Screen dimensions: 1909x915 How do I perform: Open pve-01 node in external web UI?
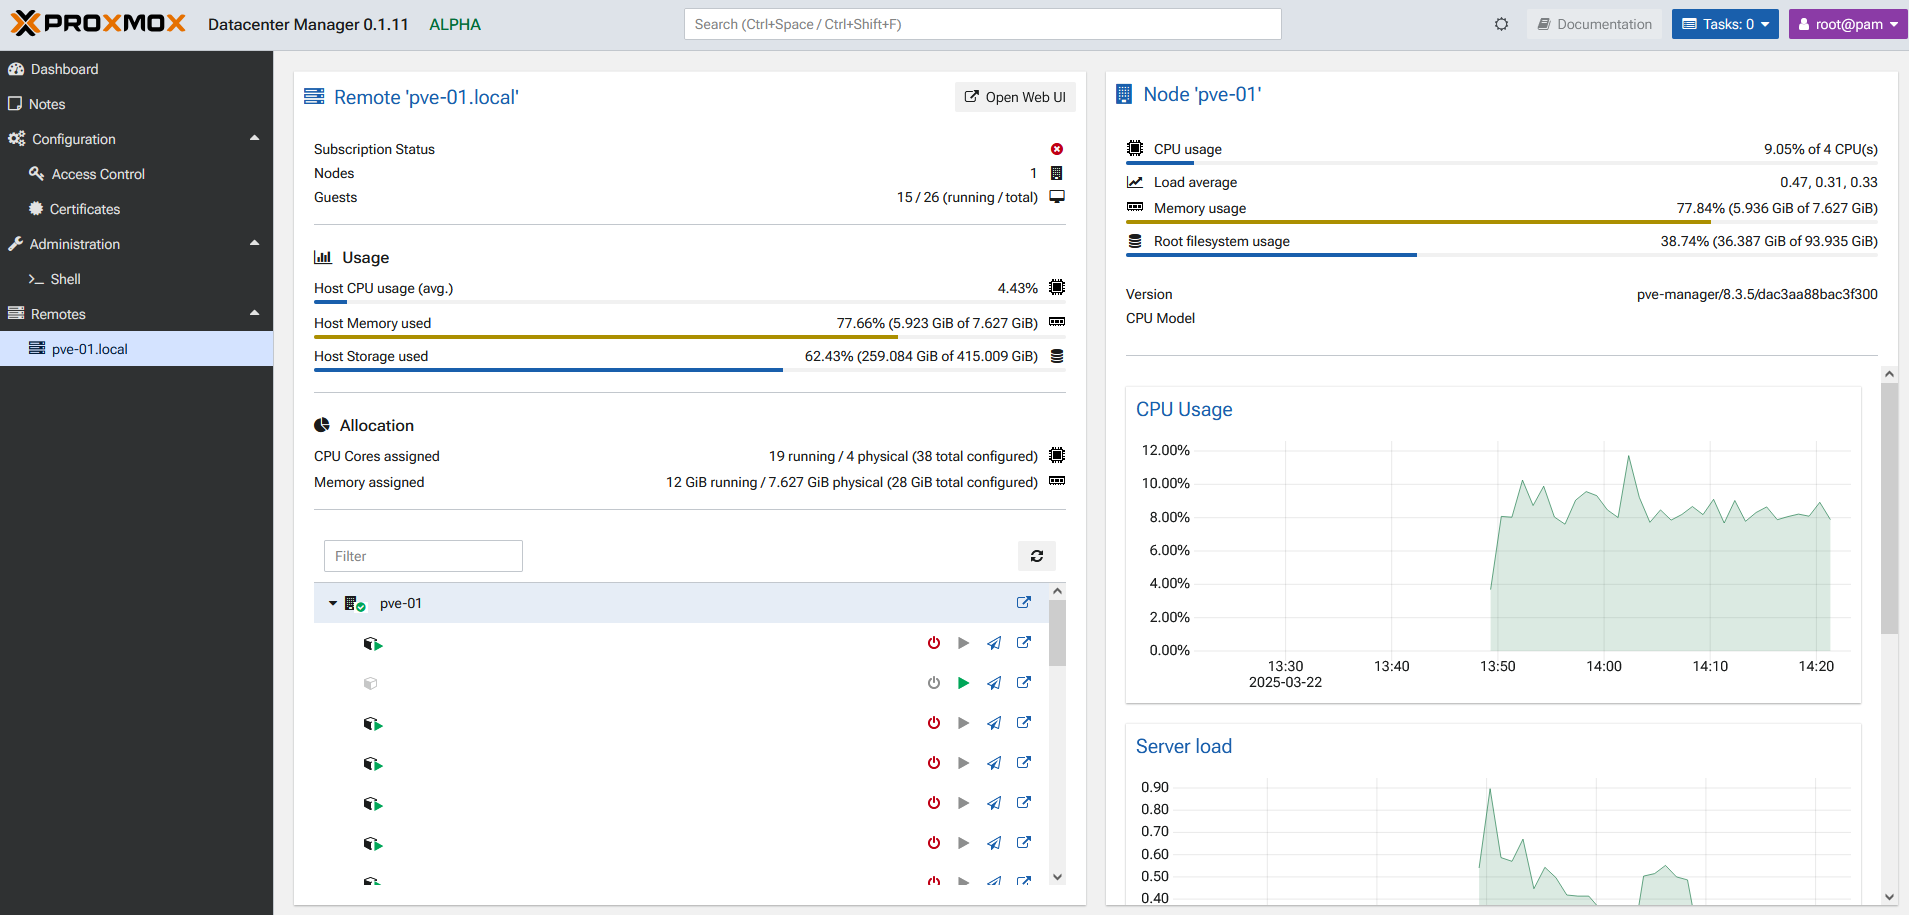point(1024,603)
